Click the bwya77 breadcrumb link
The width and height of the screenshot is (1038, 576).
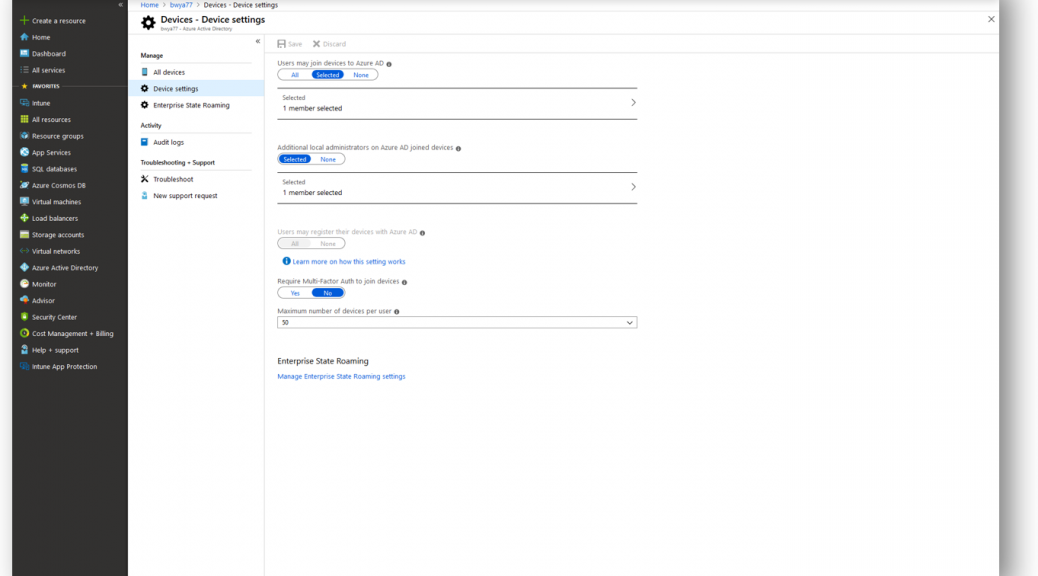click(x=181, y=5)
